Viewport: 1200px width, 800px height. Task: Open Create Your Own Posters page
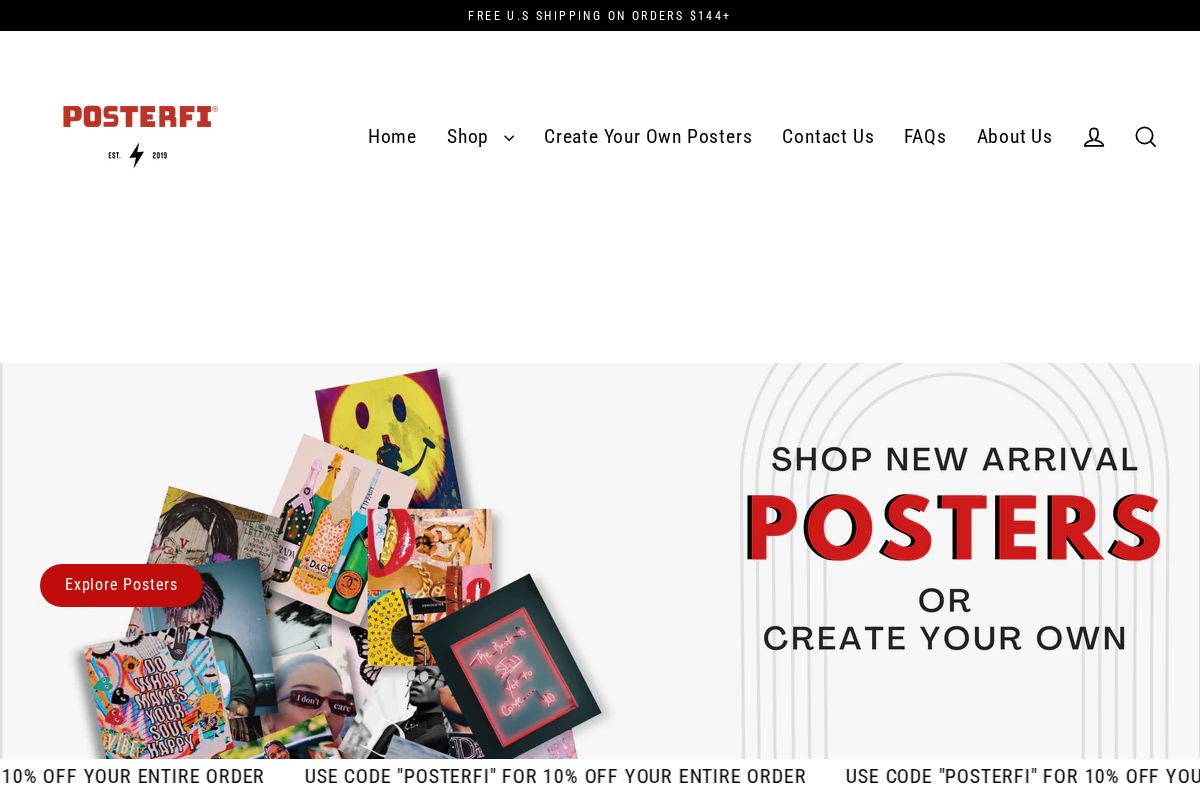[648, 137]
